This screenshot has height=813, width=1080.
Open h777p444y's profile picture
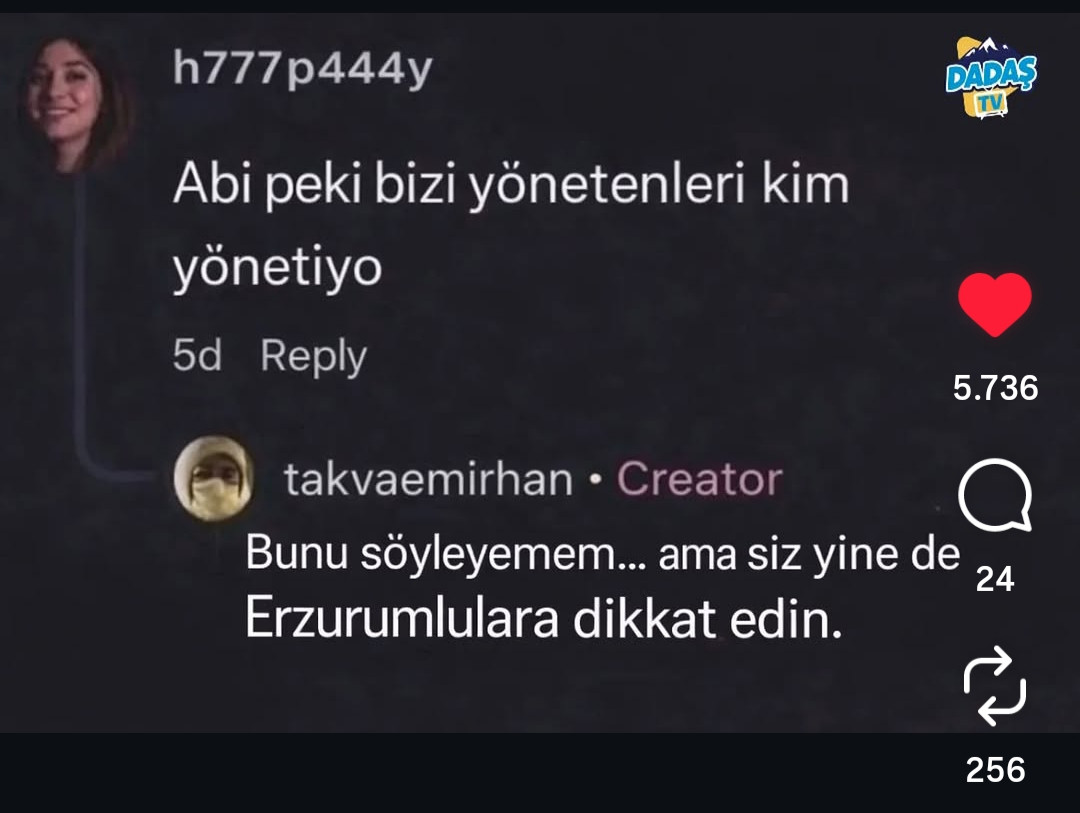77,103
